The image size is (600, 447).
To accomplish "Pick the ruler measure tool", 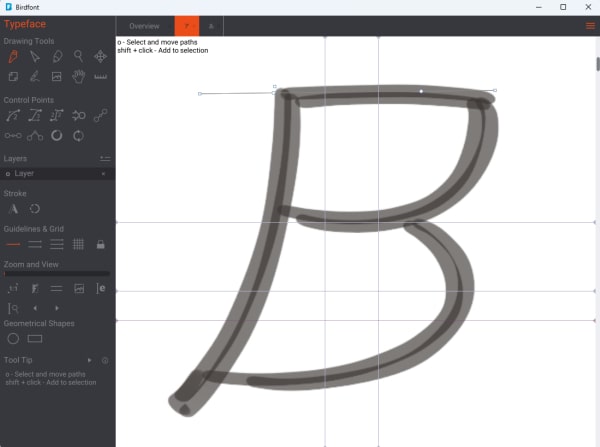I will coord(101,76).
